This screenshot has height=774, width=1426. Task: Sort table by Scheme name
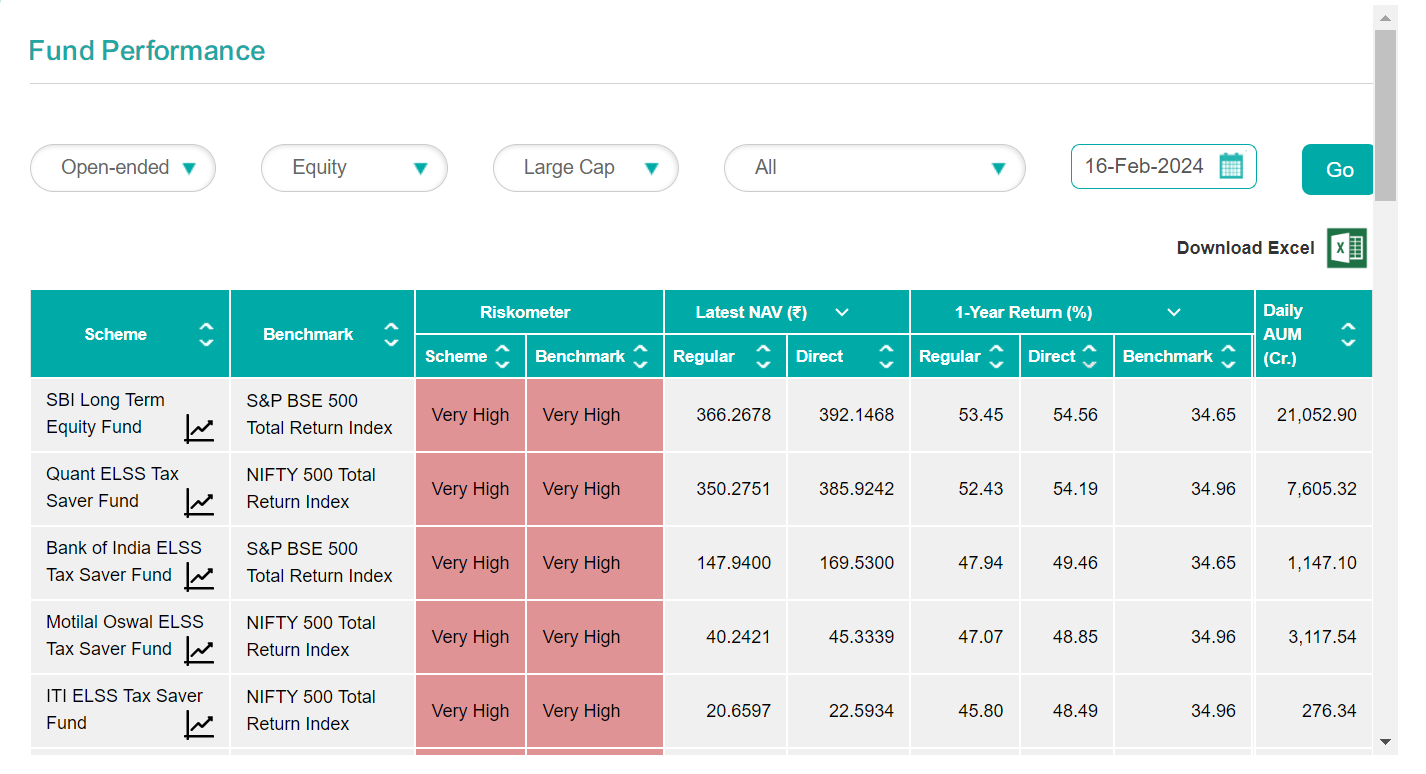point(206,334)
